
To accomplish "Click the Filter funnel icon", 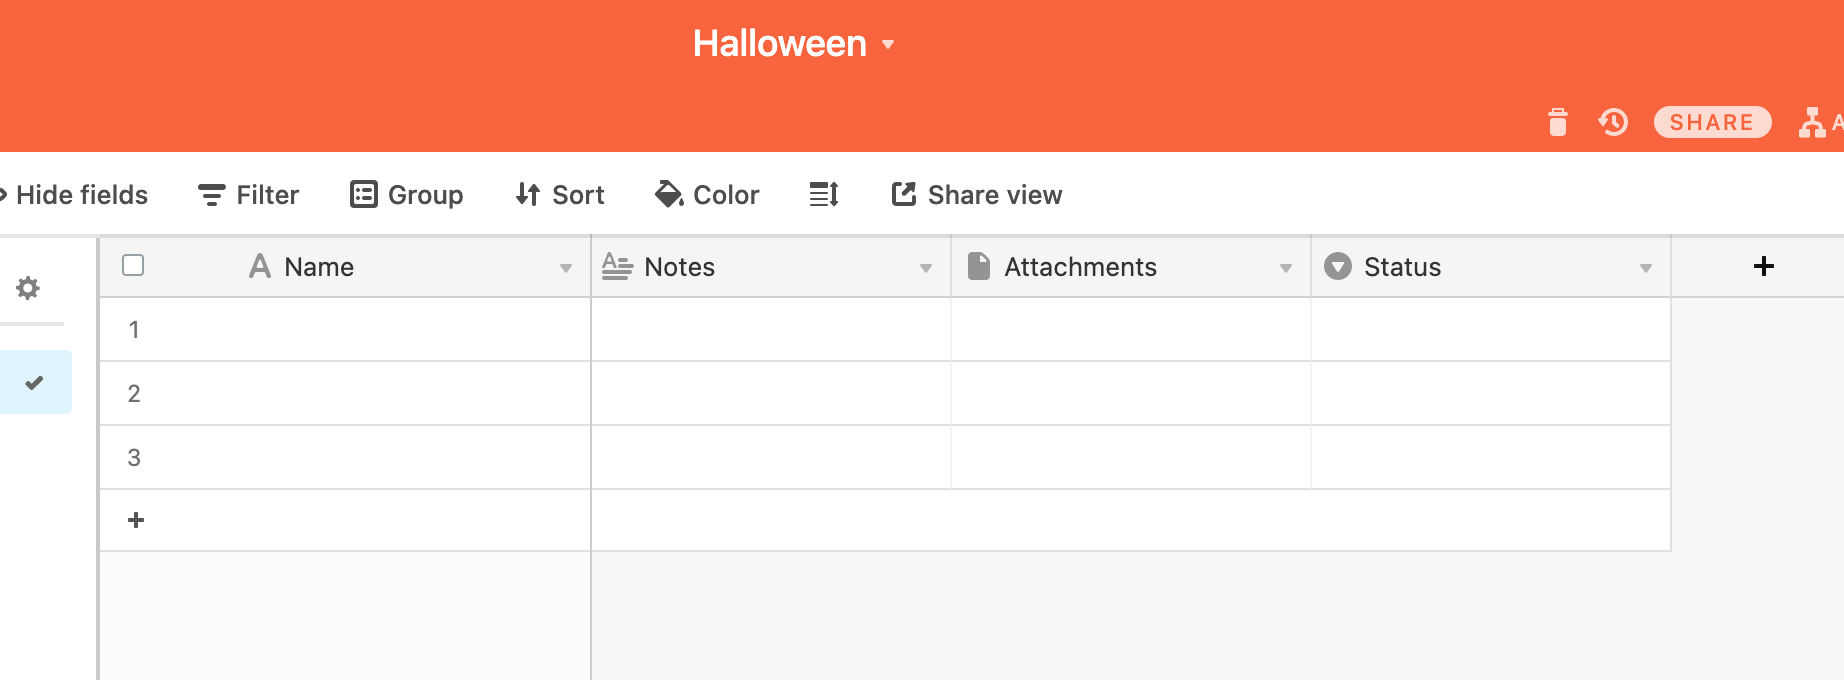I will (211, 195).
